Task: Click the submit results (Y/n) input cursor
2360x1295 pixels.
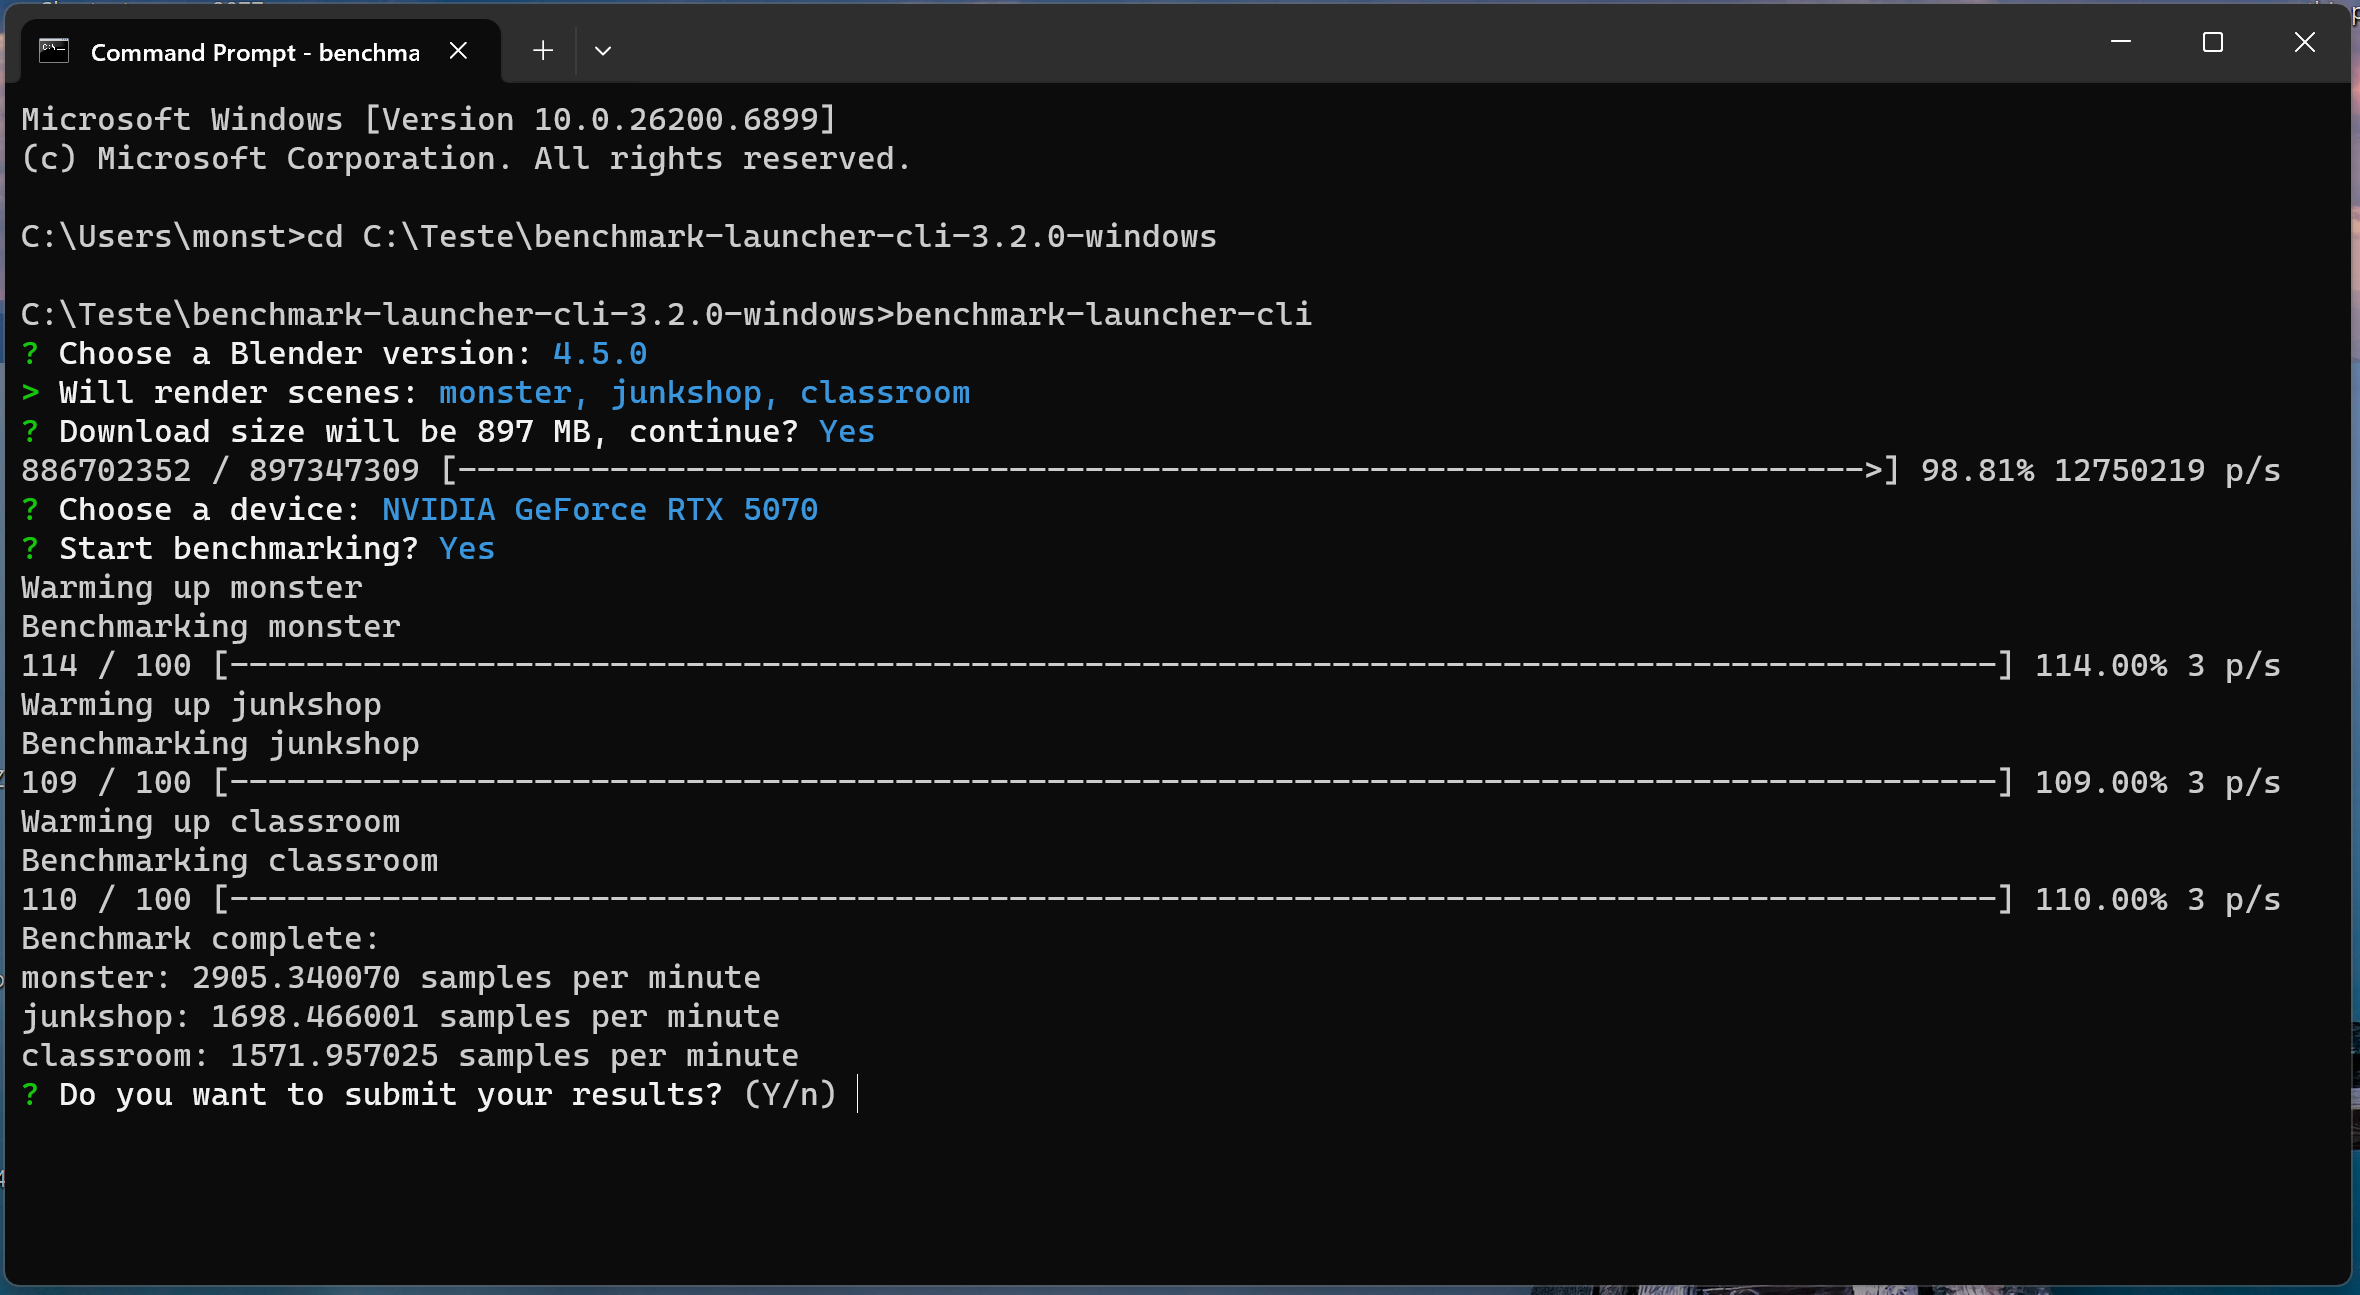Action: [858, 1094]
